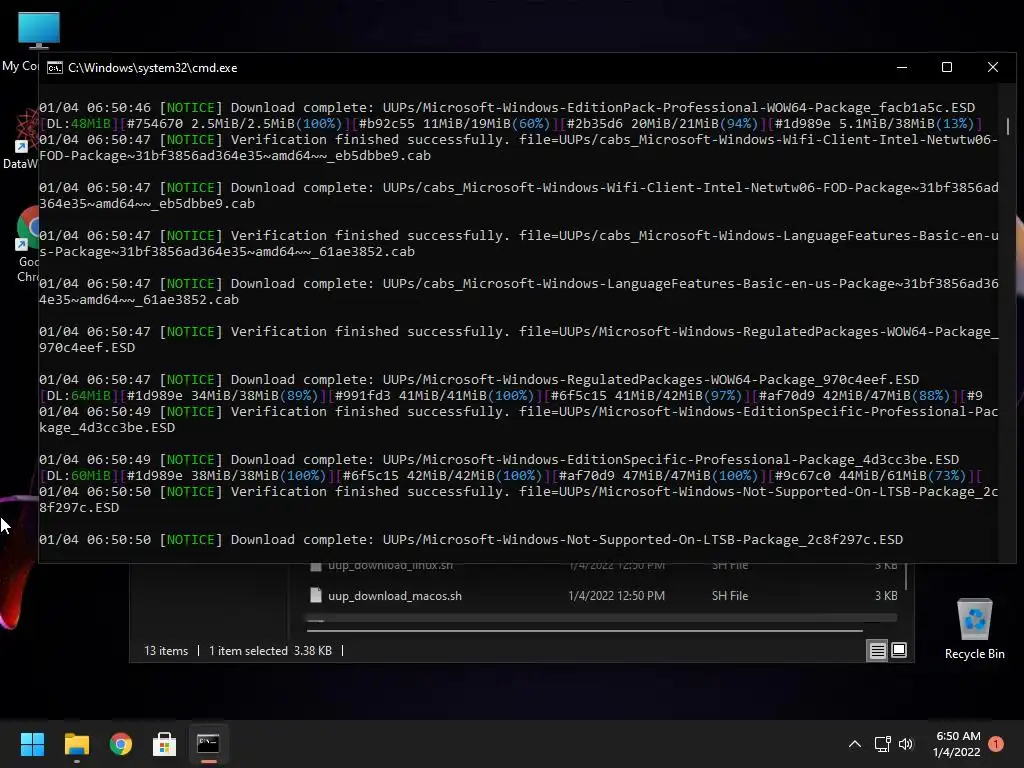Viewport: 1024px width, 768px height.
Task: Click the Explorer vertical scrollbar
Action: click(906, 575)
